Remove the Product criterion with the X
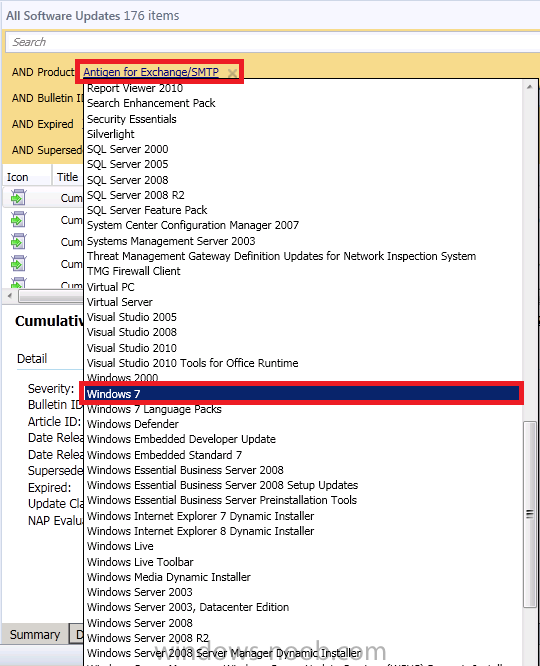Screen dimensions: 540x666 coord(232,73)
